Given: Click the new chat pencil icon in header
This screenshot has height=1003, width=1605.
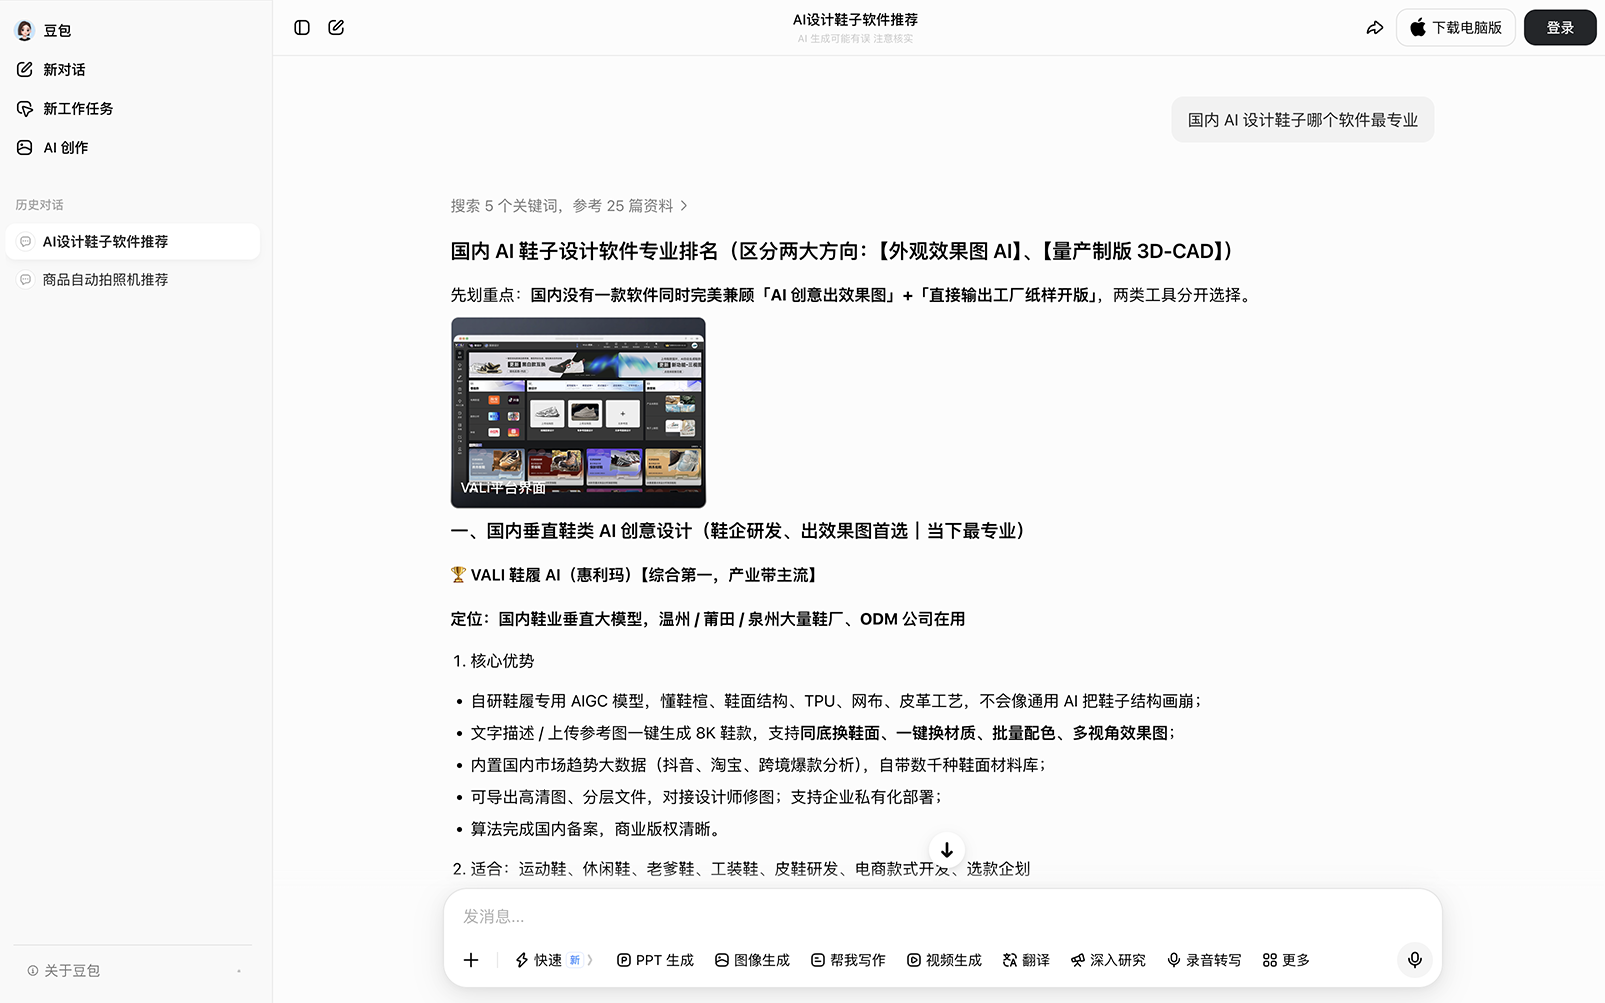Looking at the screenshot, I should tap(336, 28).
